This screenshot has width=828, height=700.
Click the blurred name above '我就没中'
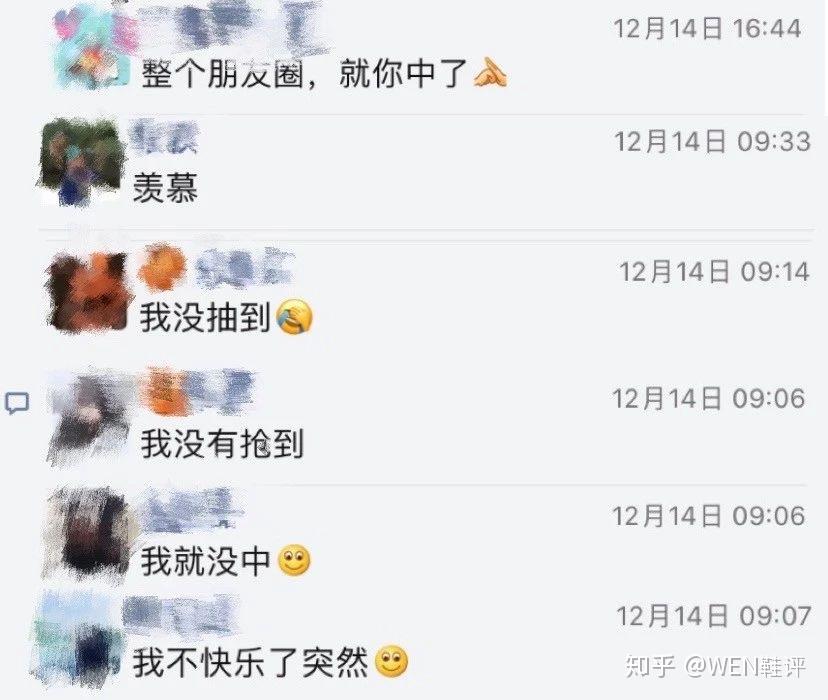(191, 508)
